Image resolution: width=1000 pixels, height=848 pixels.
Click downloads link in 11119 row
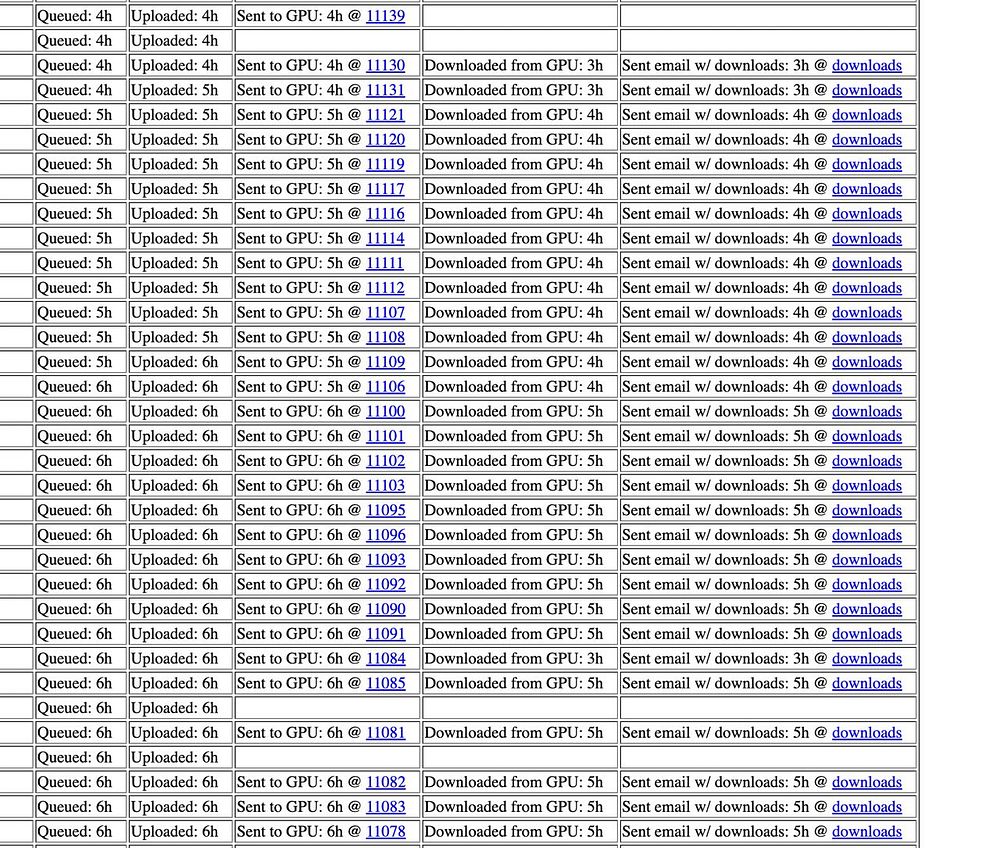867,164
